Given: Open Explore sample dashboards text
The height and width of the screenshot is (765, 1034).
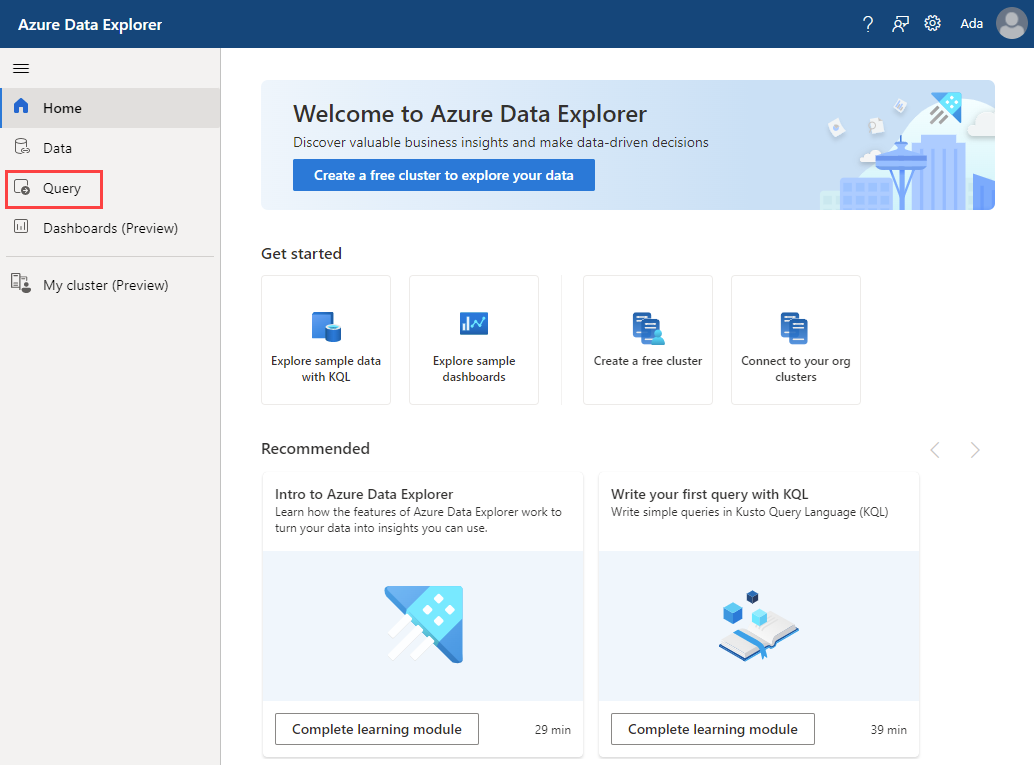Looking at the screenshot, I should [x=474, y=369].
